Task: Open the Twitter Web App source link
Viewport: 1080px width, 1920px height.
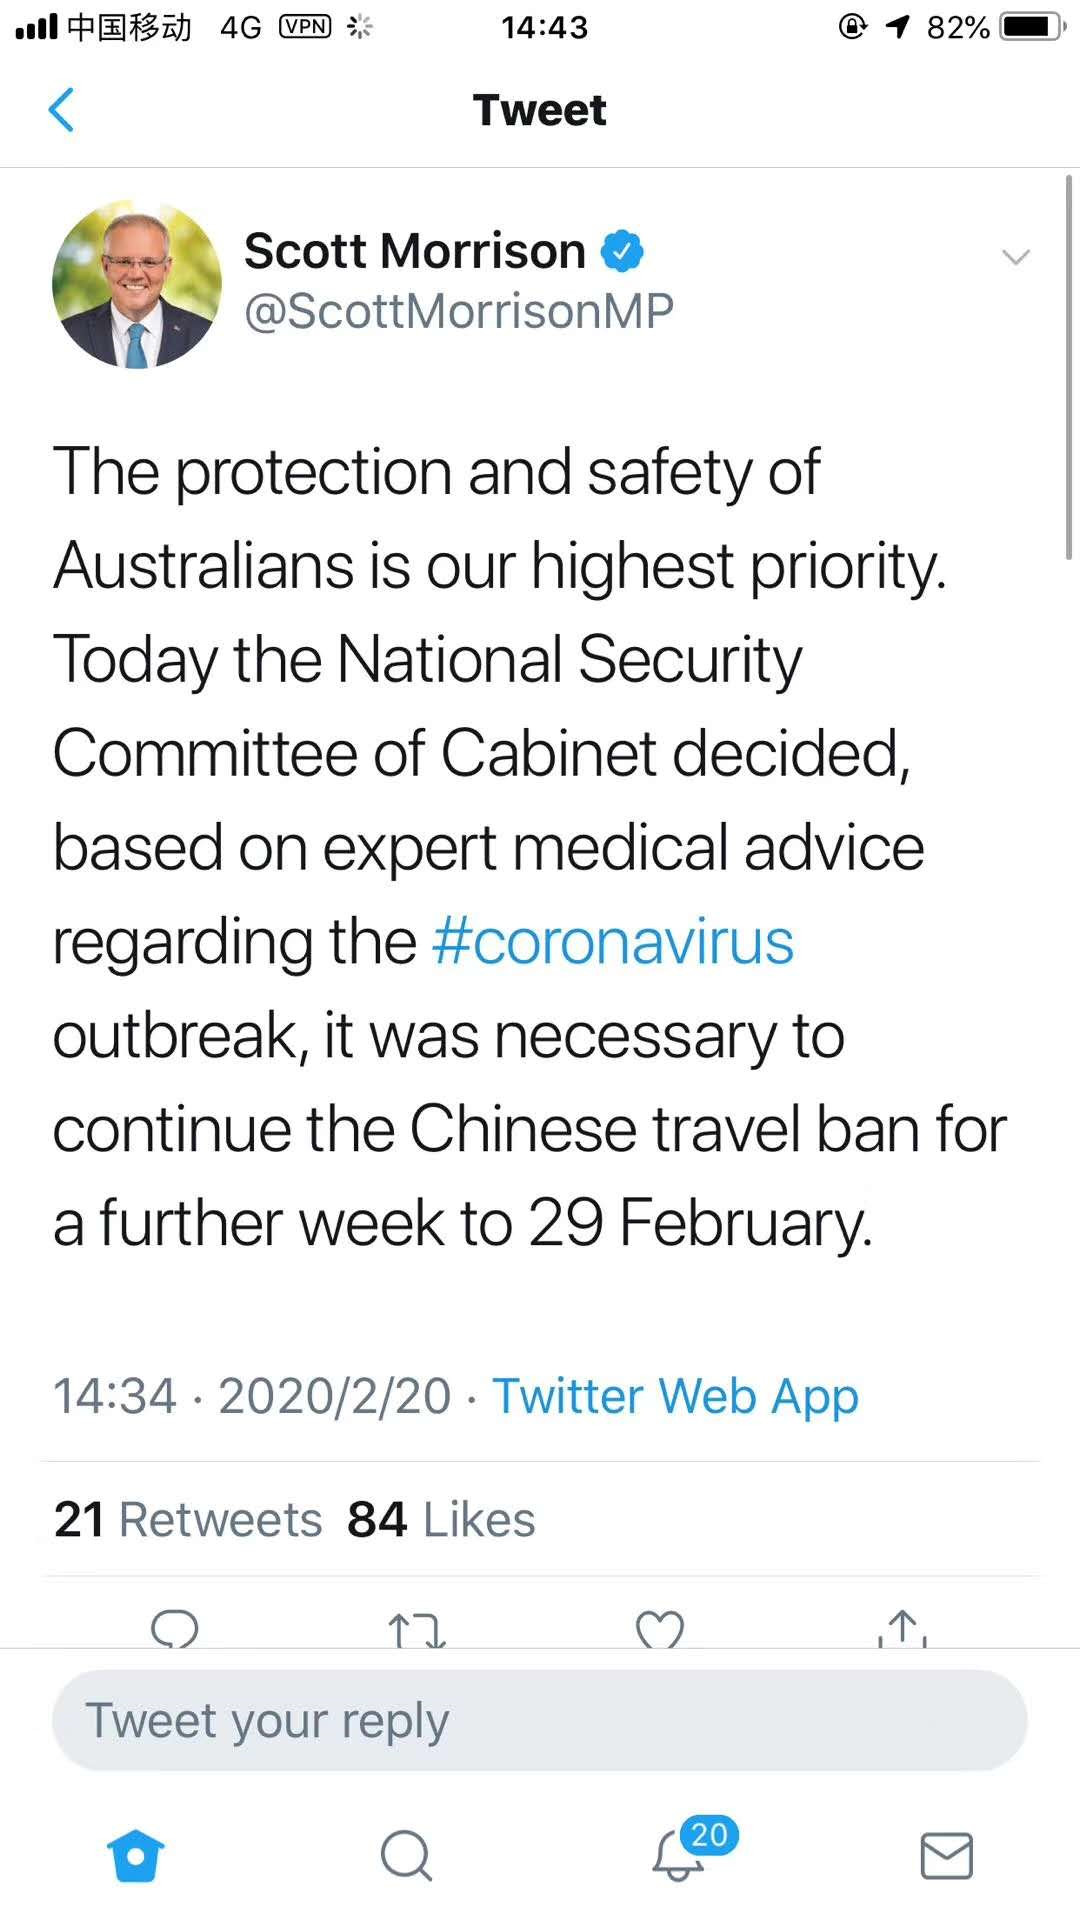Action: pos(675,1396)
